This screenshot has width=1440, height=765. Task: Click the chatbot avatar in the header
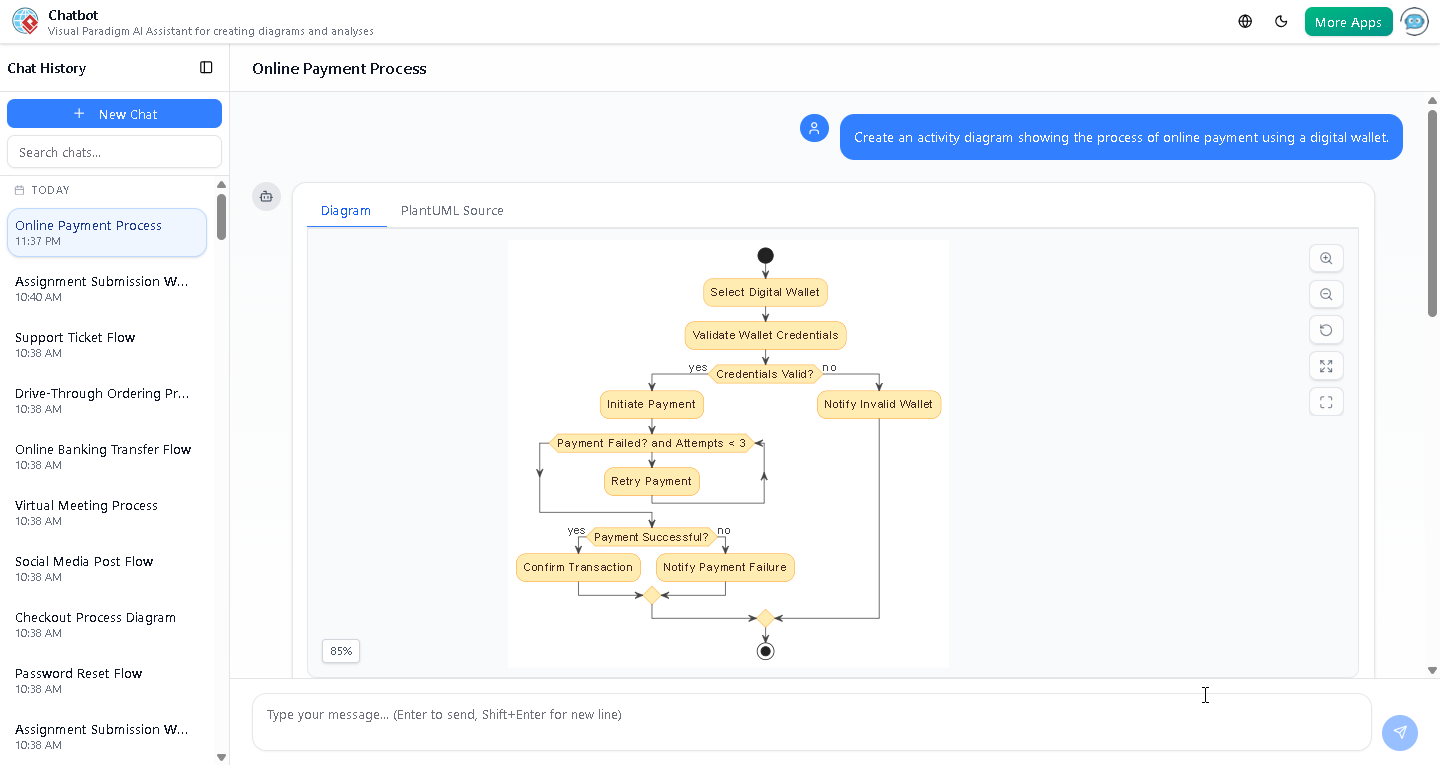tap(1414, 21)
